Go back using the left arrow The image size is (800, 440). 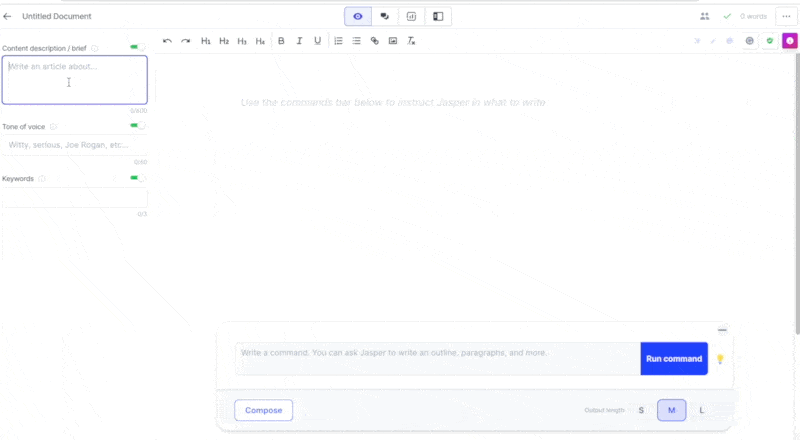7,16
